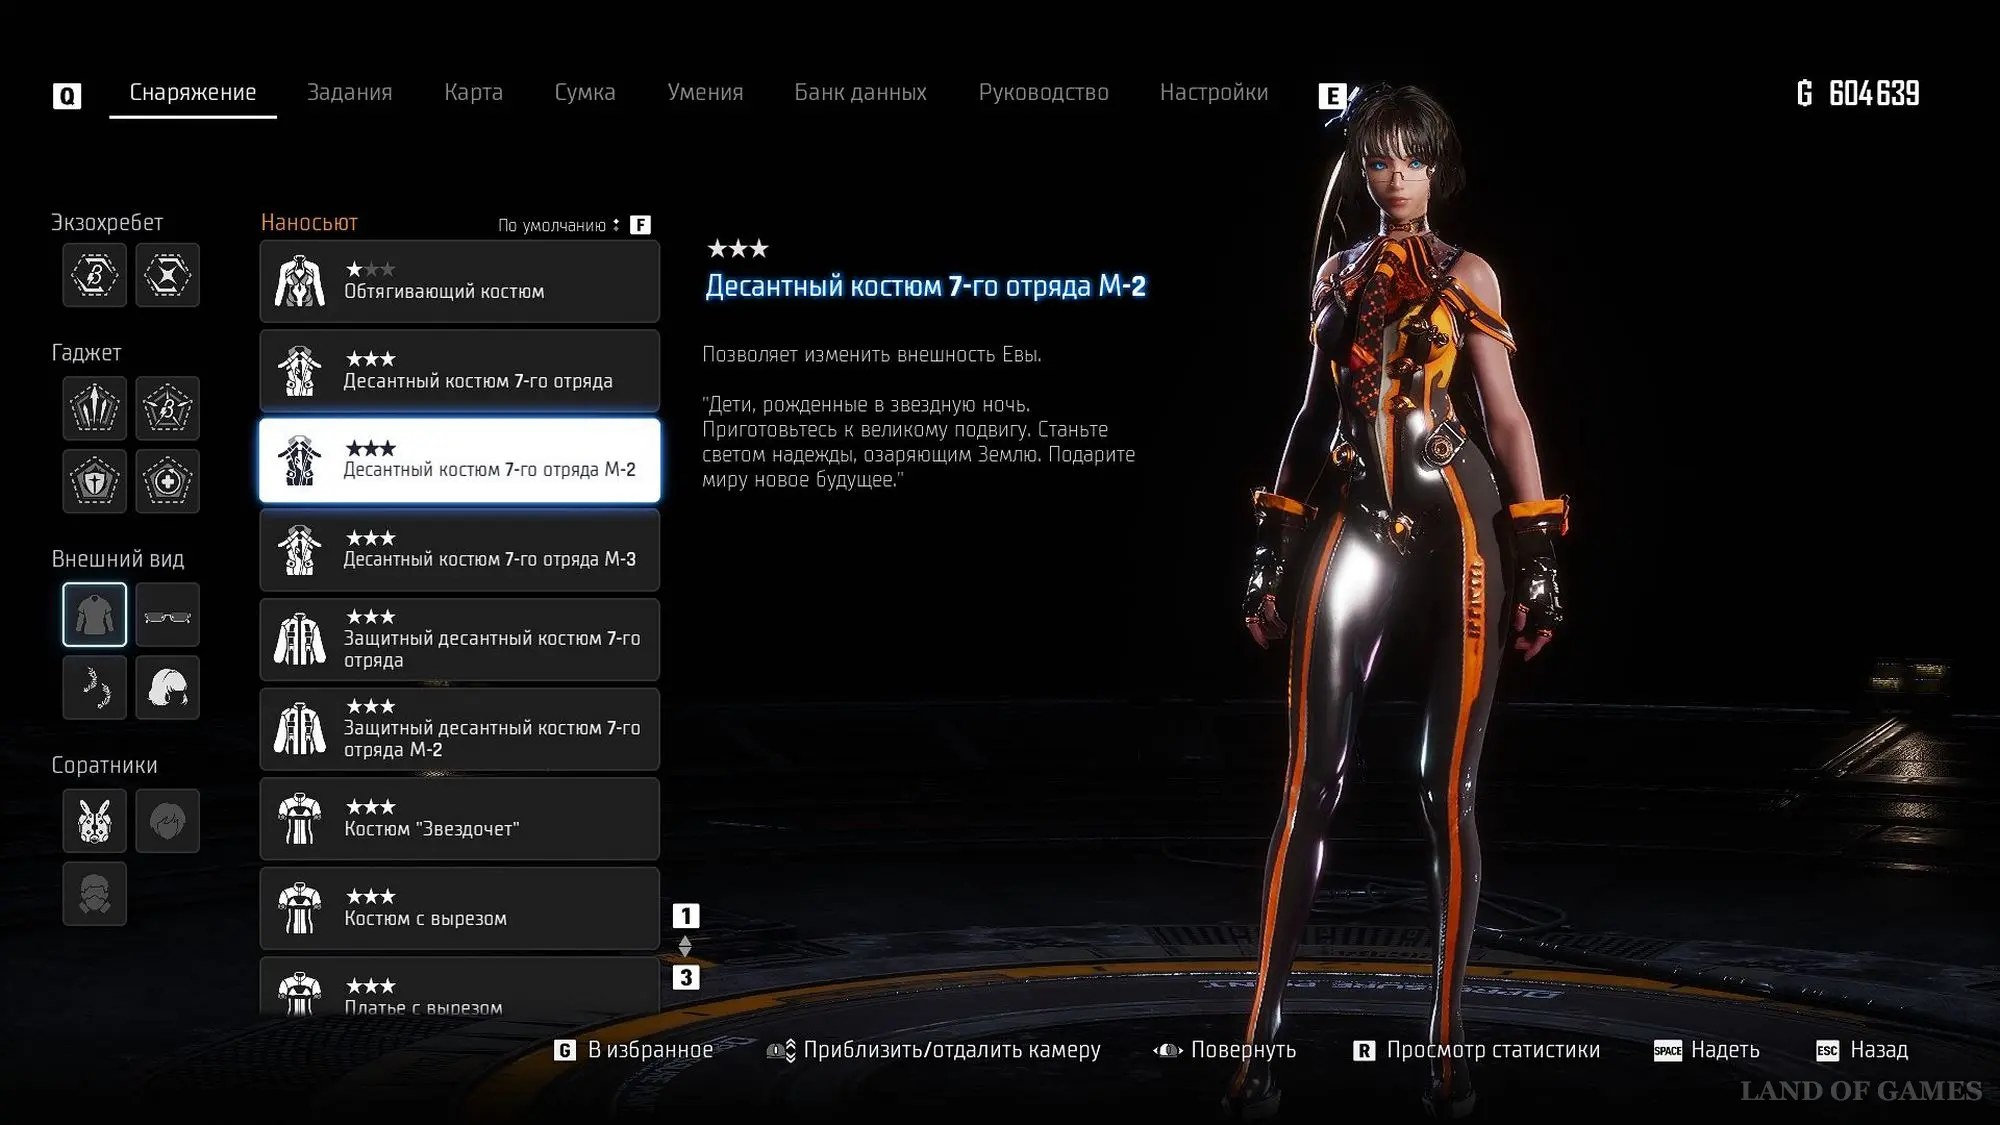Open the shield Гаджет slot
This screenshot has width=2000, height=1125.
pyautogui.click(x=94, y=481)
